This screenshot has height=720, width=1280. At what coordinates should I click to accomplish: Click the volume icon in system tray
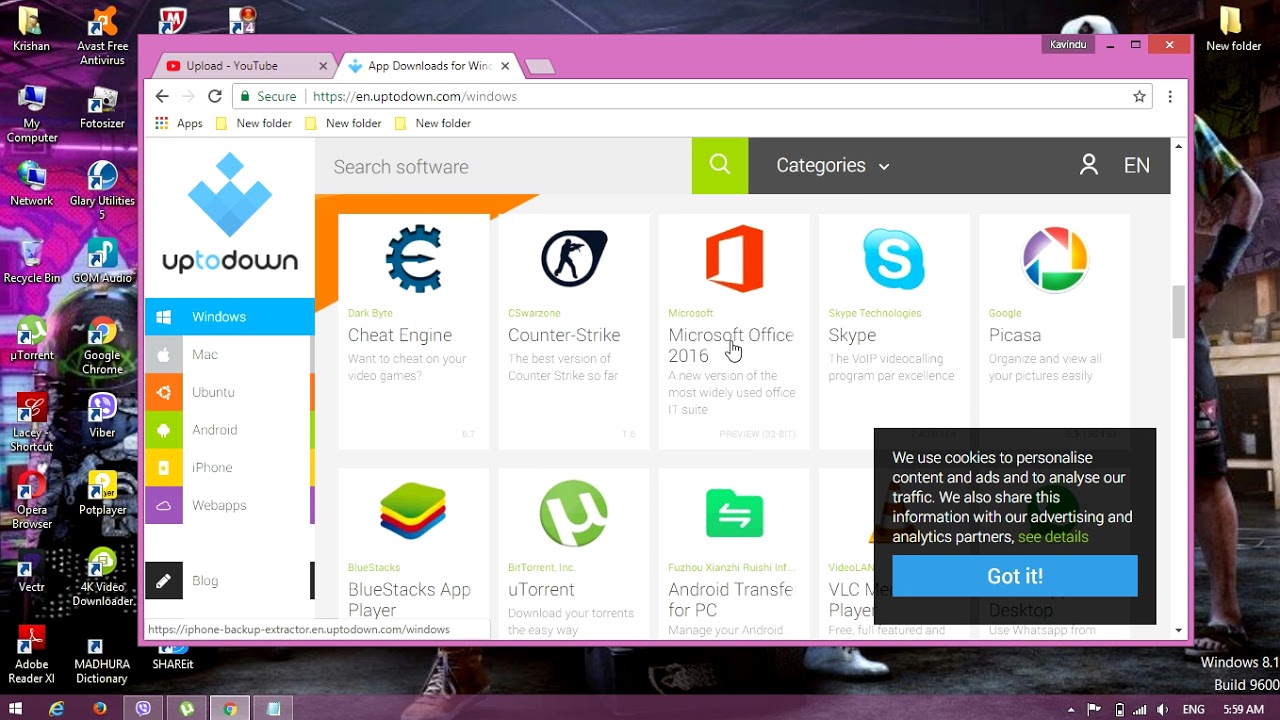[1164, 709]
